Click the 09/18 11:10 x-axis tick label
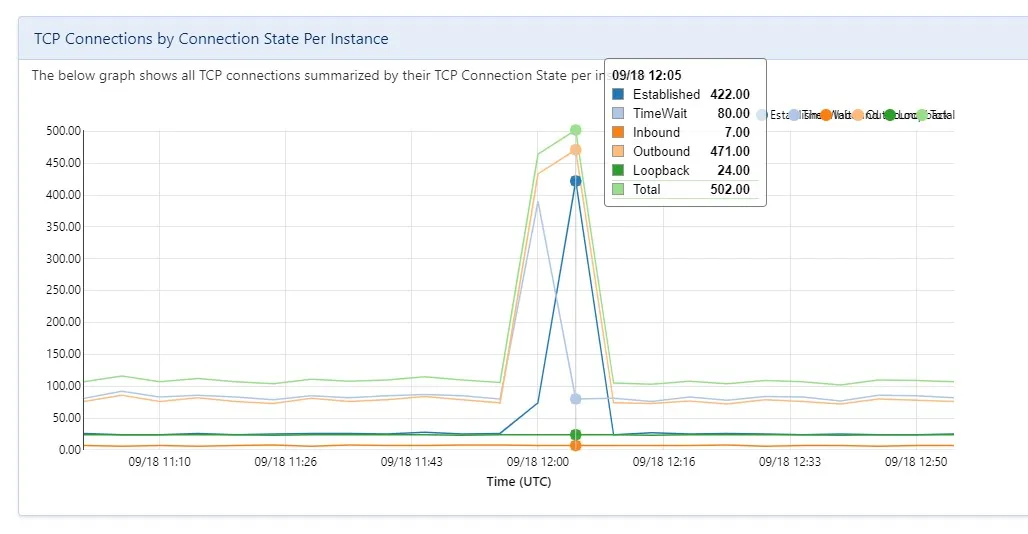 [159, 462]
